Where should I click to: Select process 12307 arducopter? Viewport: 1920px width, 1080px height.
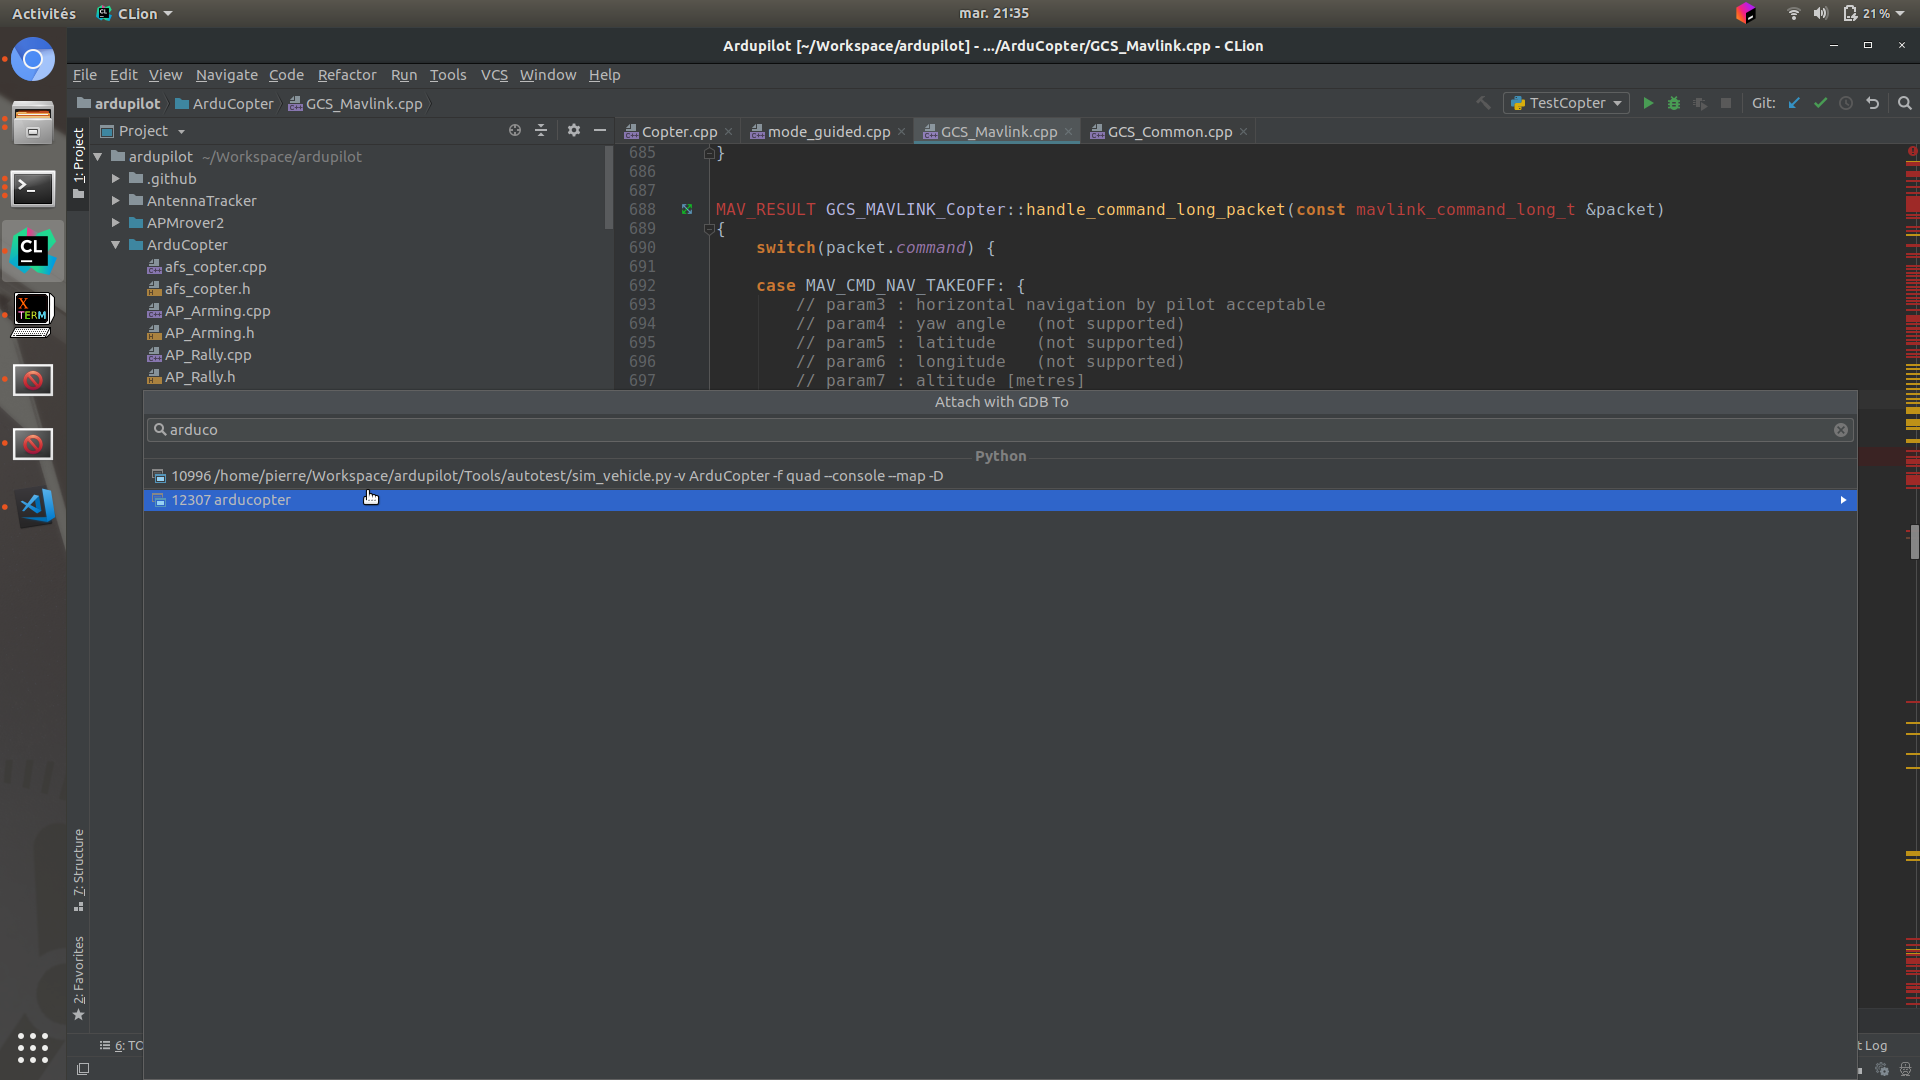pyautogui.click(x=231, y=500)
